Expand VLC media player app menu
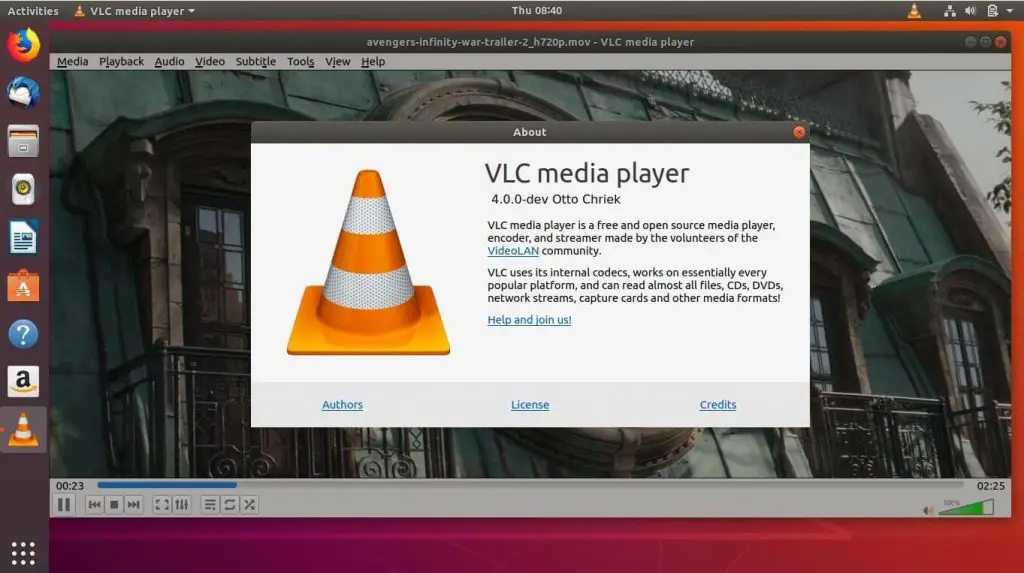 (x=135, y=10)
